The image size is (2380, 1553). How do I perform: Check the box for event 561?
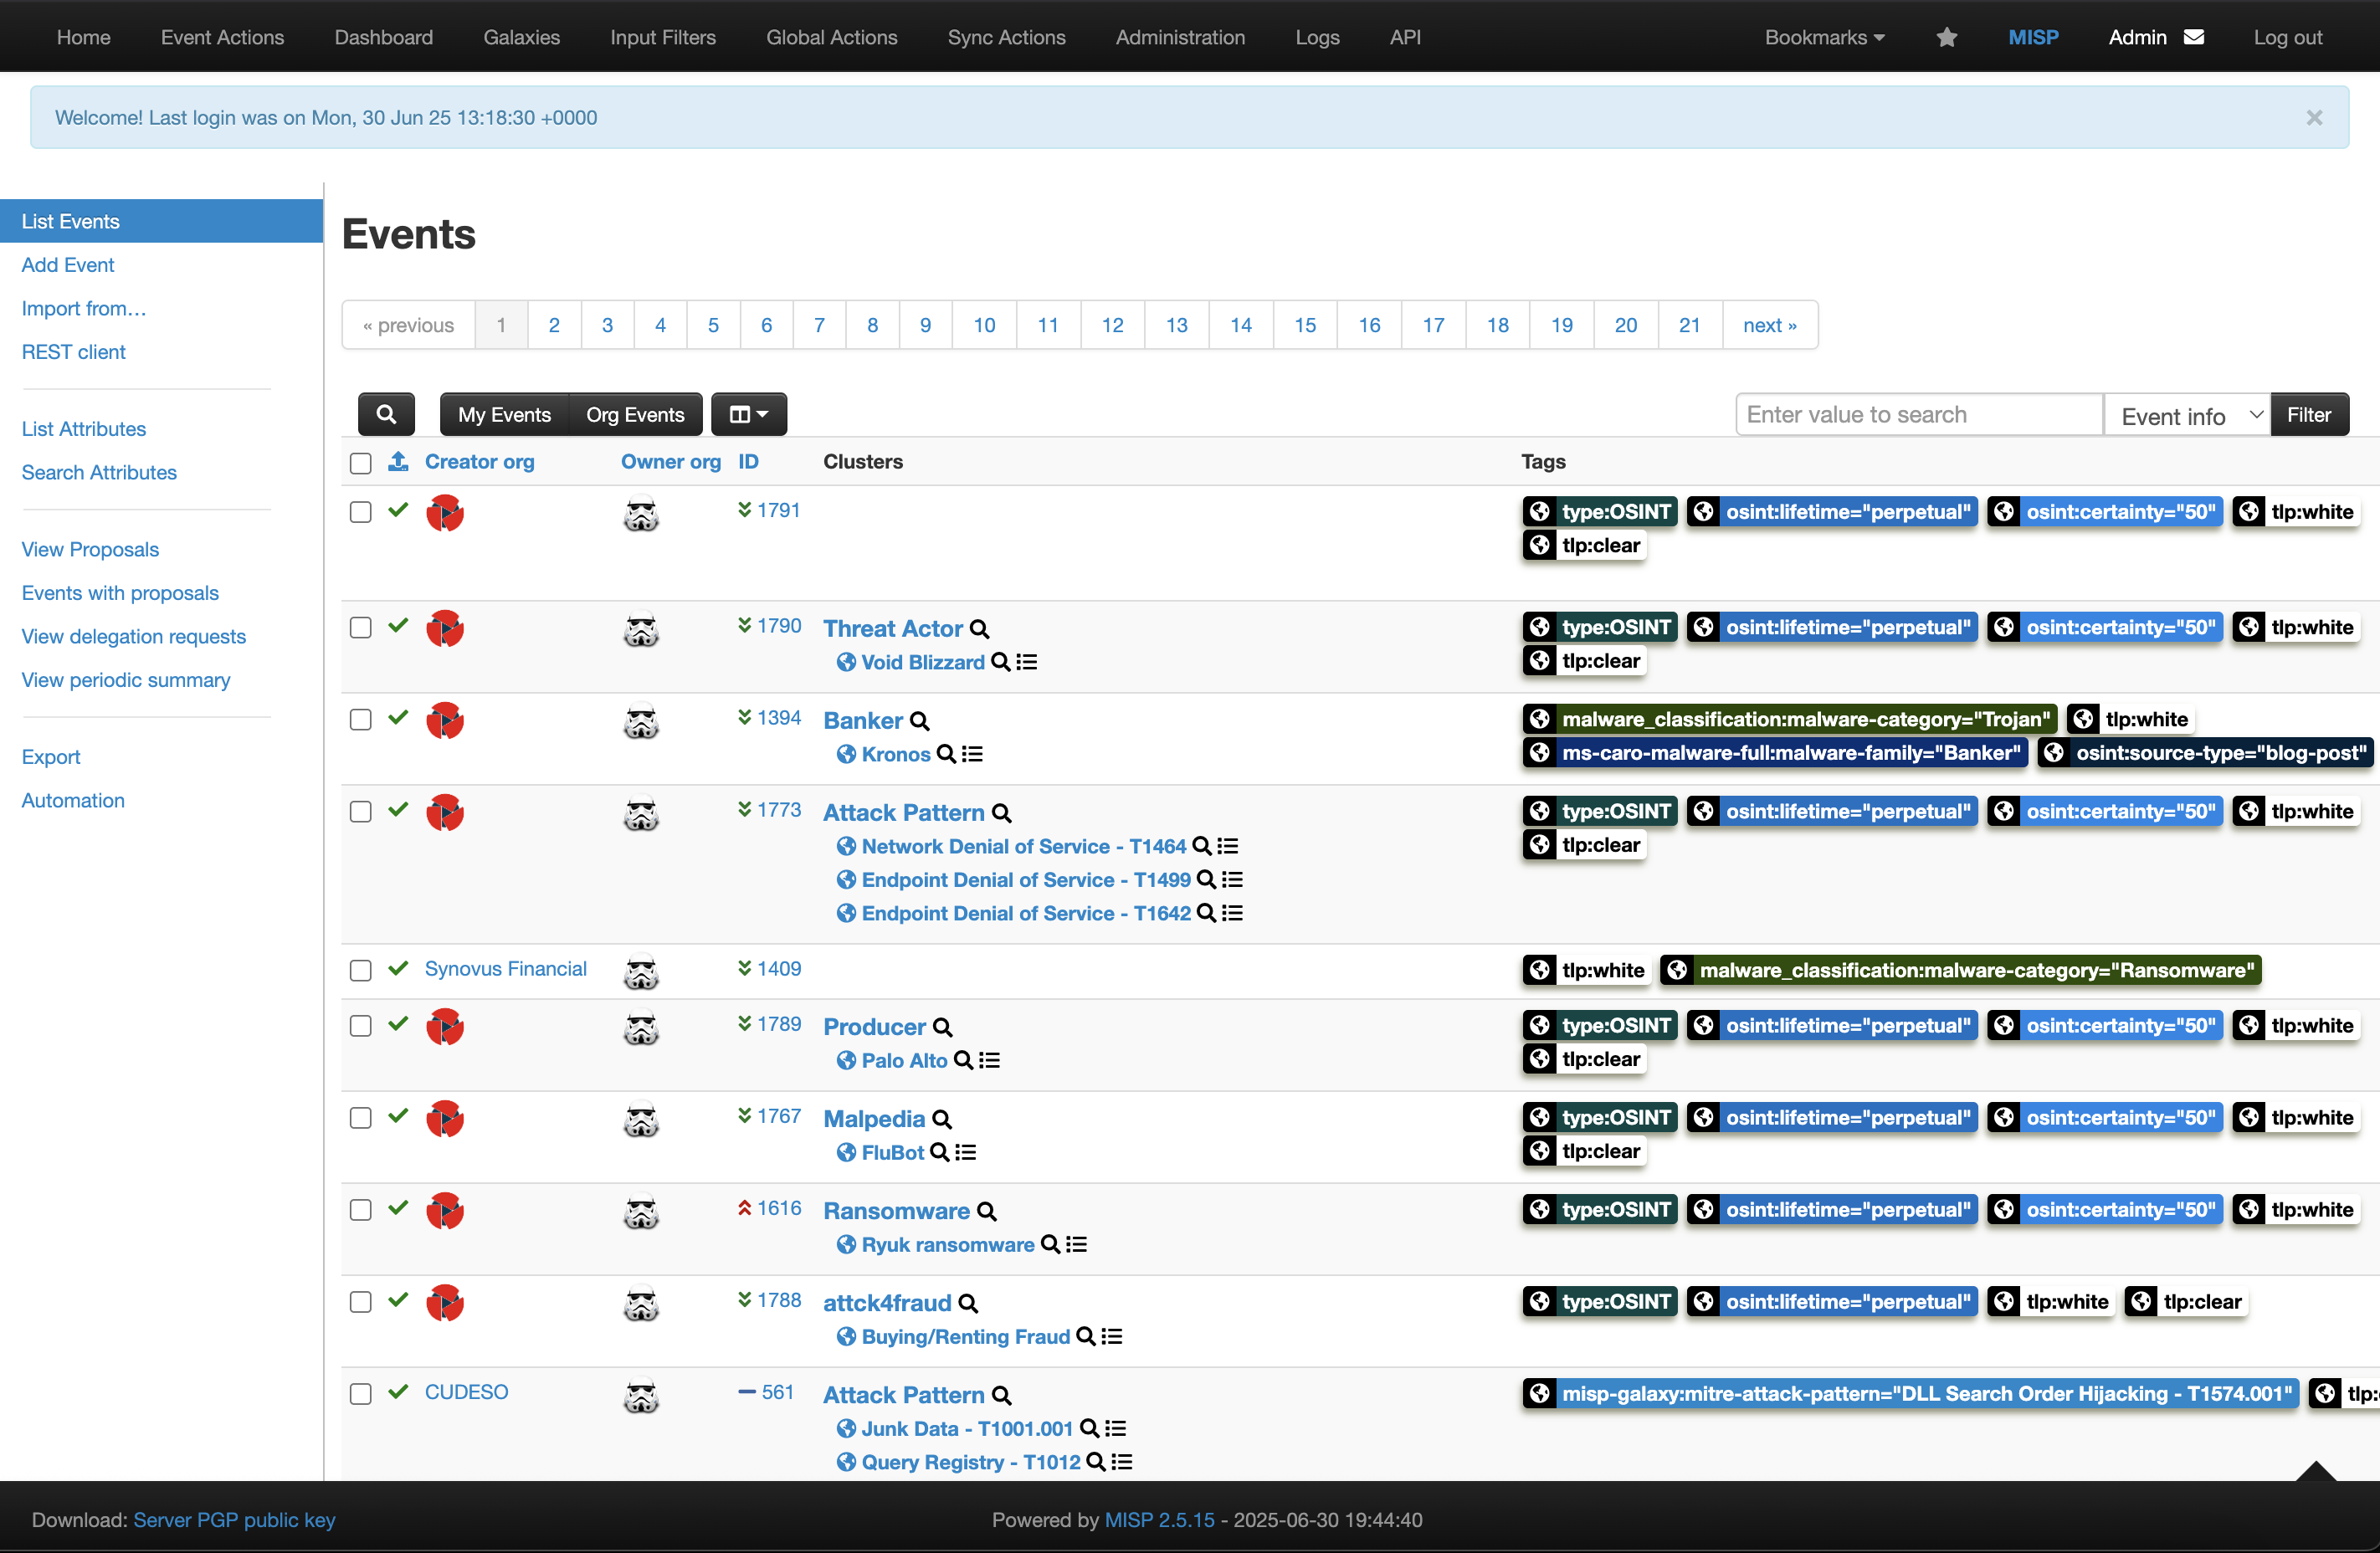[361, 1394]
